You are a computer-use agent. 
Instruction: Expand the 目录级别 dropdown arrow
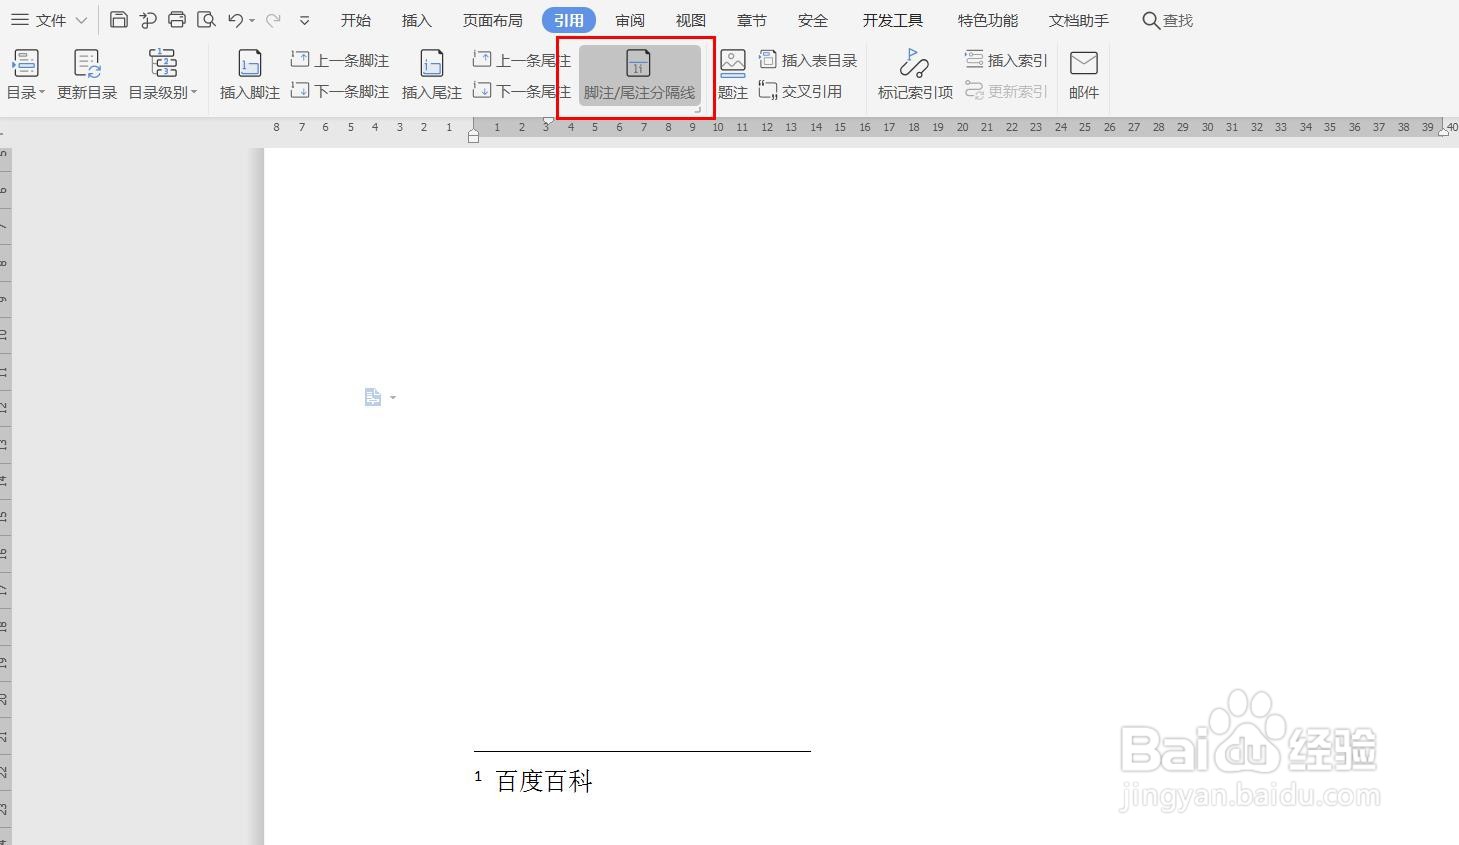pyautogui.click(x=194, y=92)
